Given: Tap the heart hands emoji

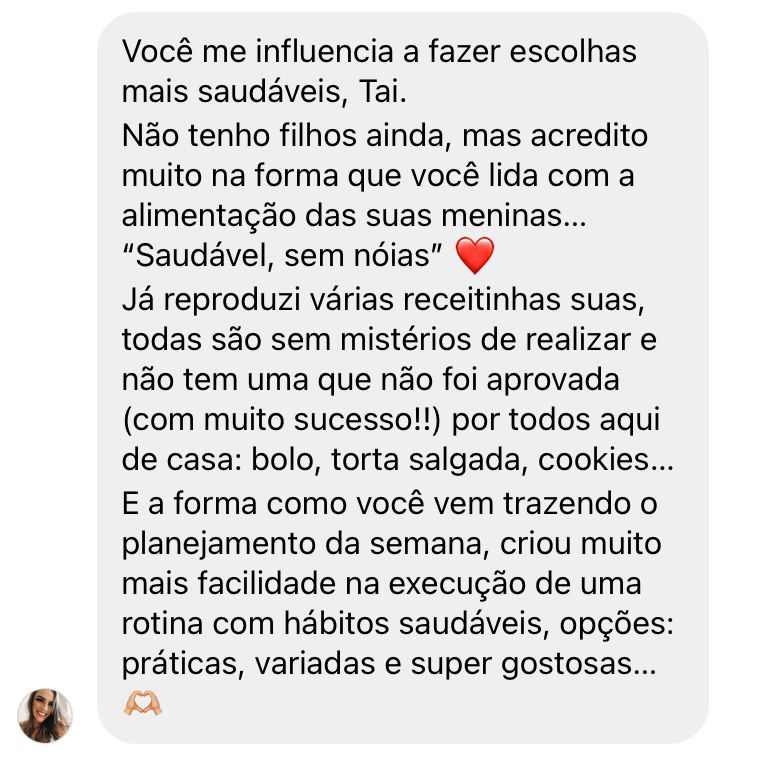Looking at the screenshot, I should tap(143, 703).
